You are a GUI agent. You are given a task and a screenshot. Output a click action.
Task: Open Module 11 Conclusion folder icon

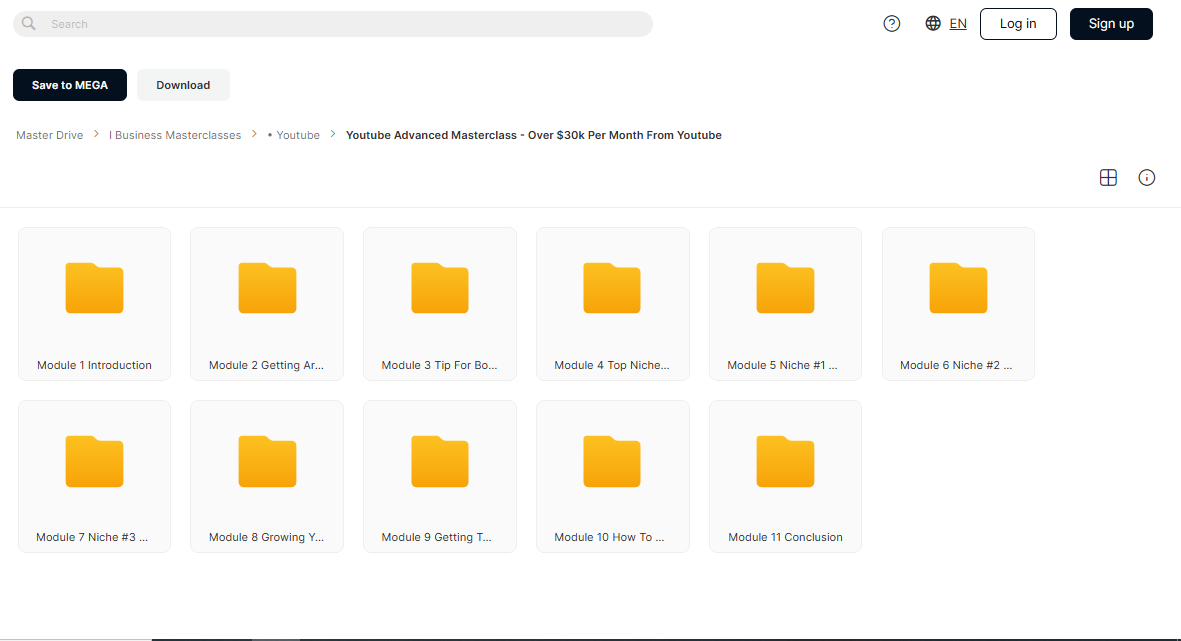pos(786,461)
